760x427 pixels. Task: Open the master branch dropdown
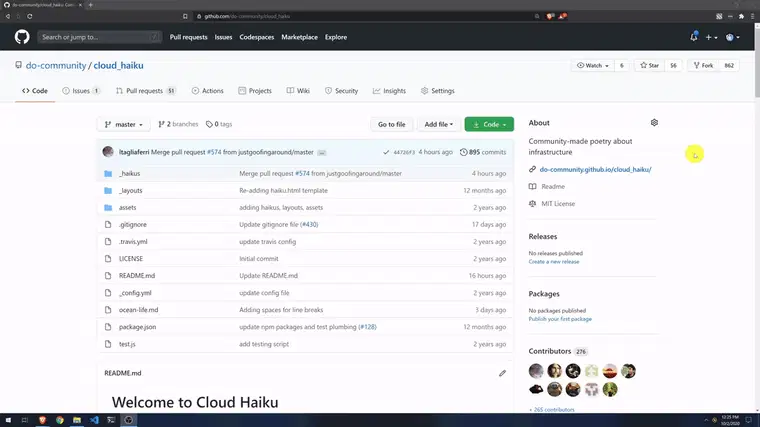[124, 125]
